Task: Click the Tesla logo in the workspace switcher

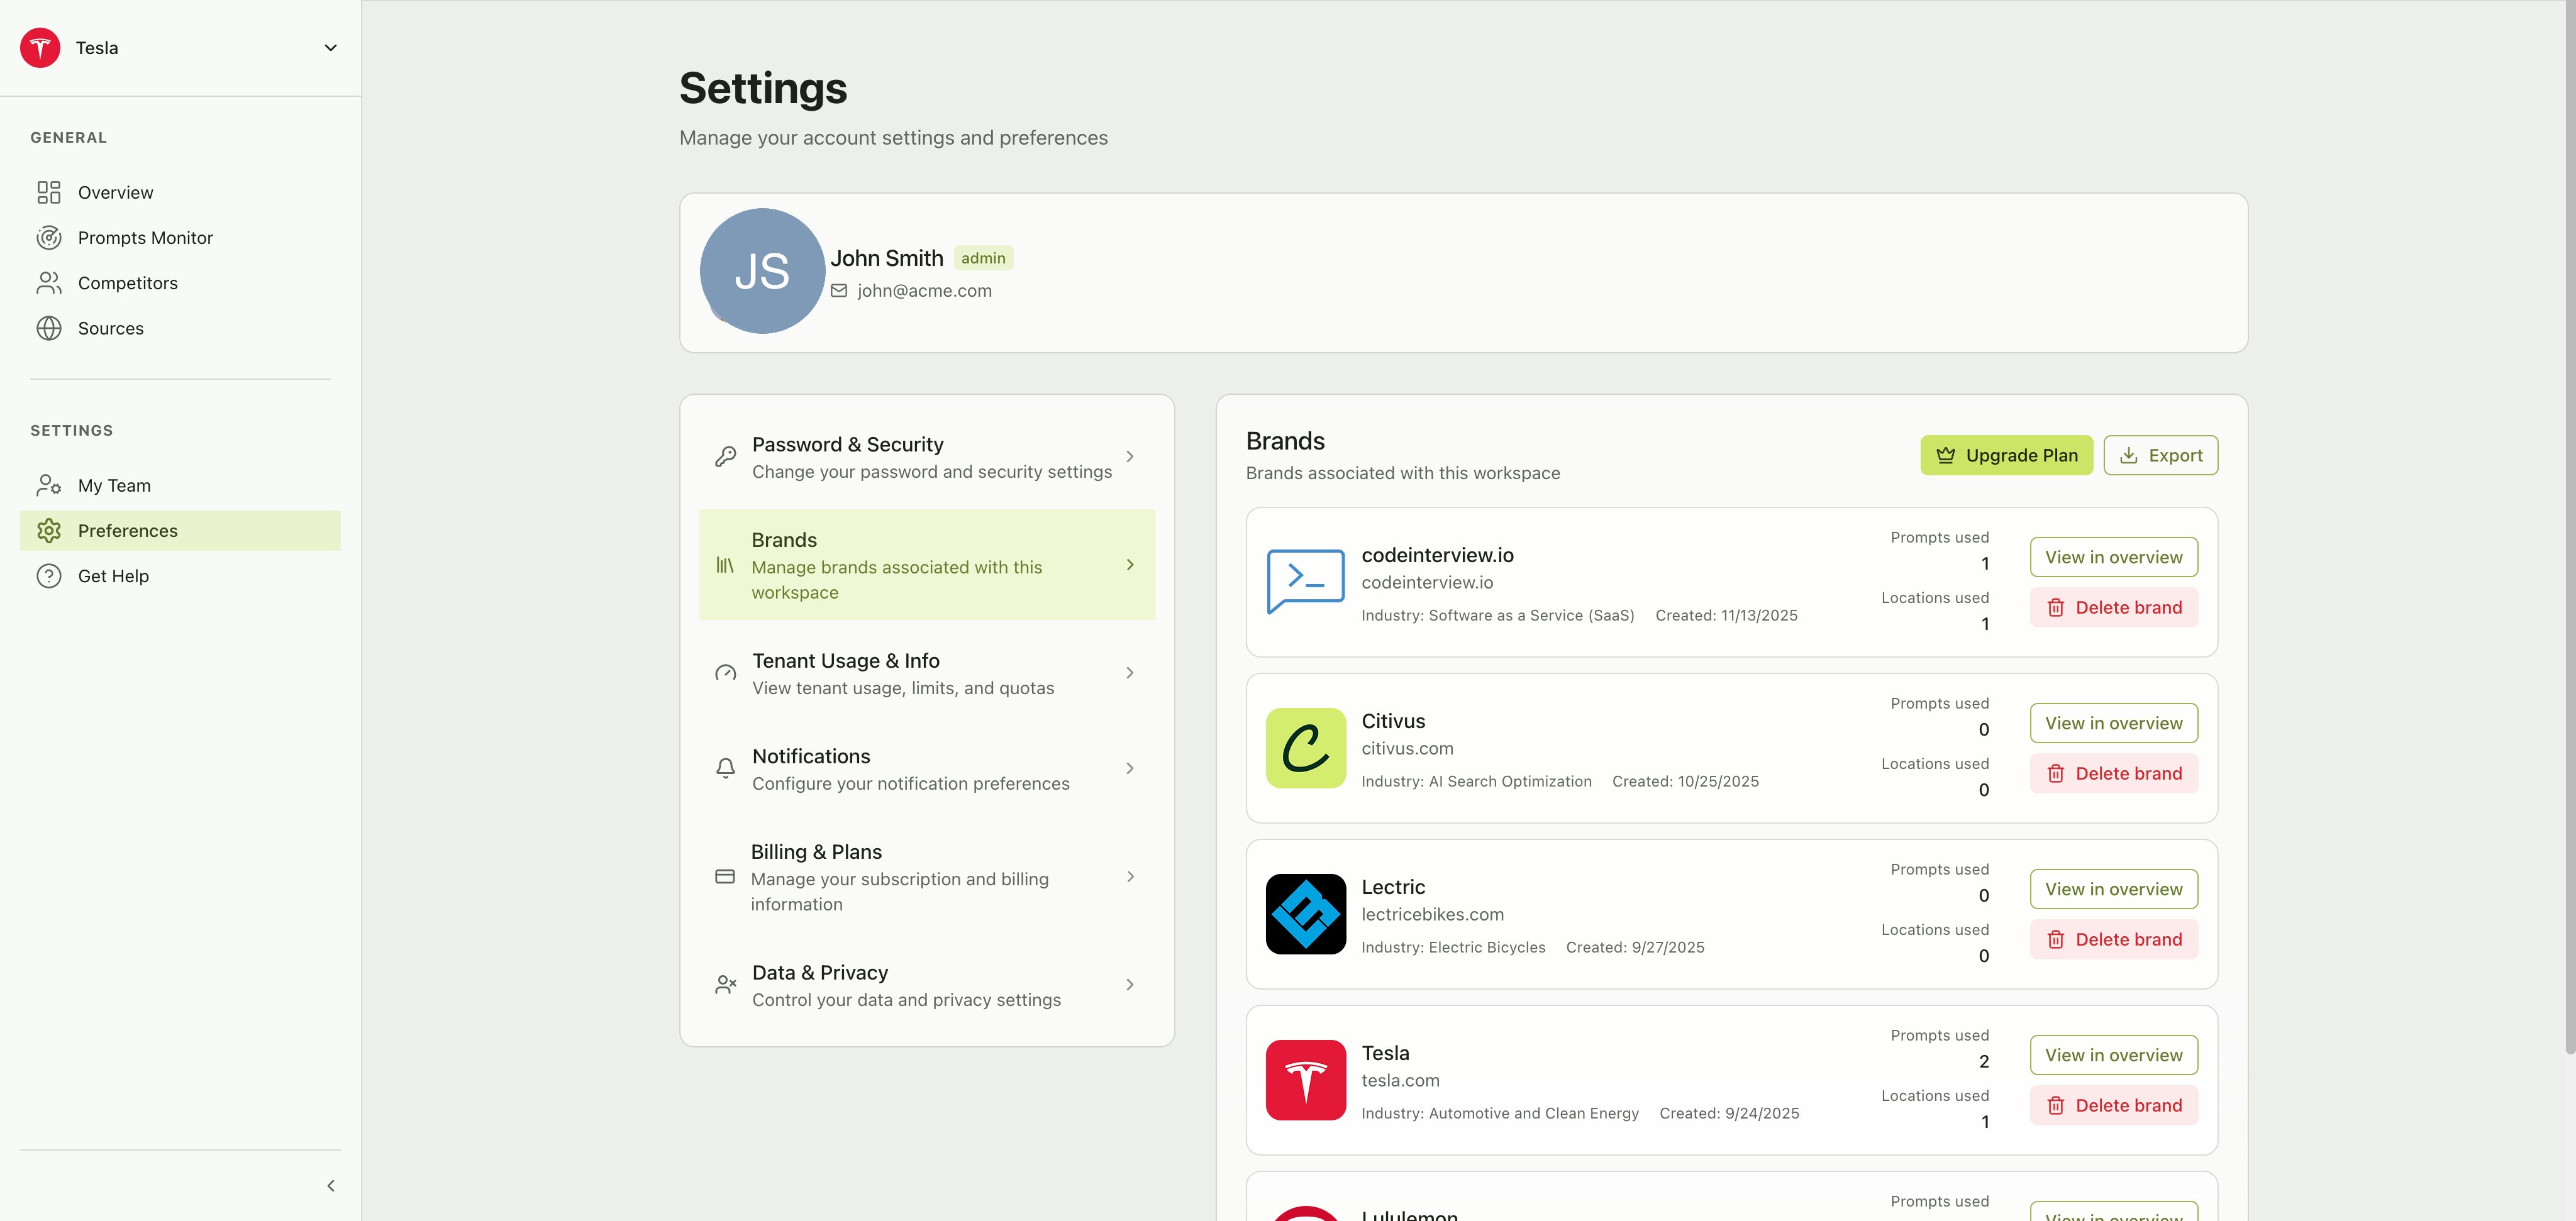Action: click(x=40, y=48)
